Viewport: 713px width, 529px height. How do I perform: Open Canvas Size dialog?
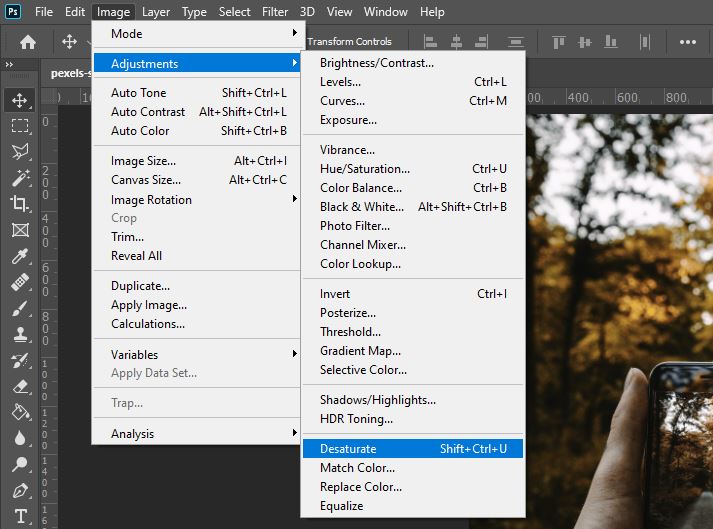pos(196,180)
